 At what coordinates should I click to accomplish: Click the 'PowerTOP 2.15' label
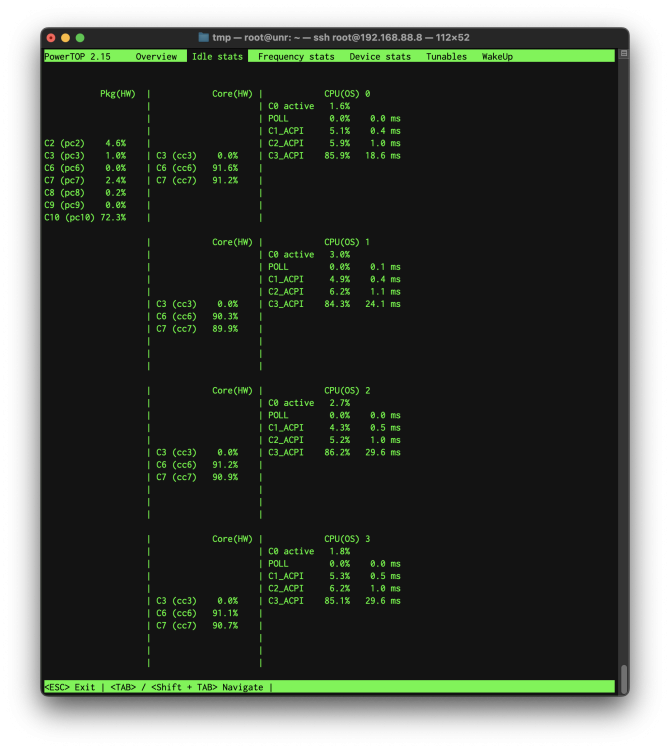click(x=77, y=56)
